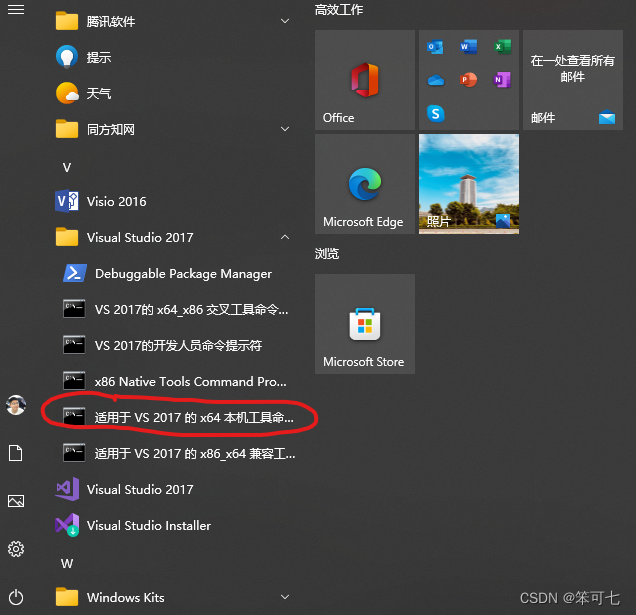Open x86 Native Tools Command Prompt
The height and width of the screenshot is (615, 636).
coord(176,381)
